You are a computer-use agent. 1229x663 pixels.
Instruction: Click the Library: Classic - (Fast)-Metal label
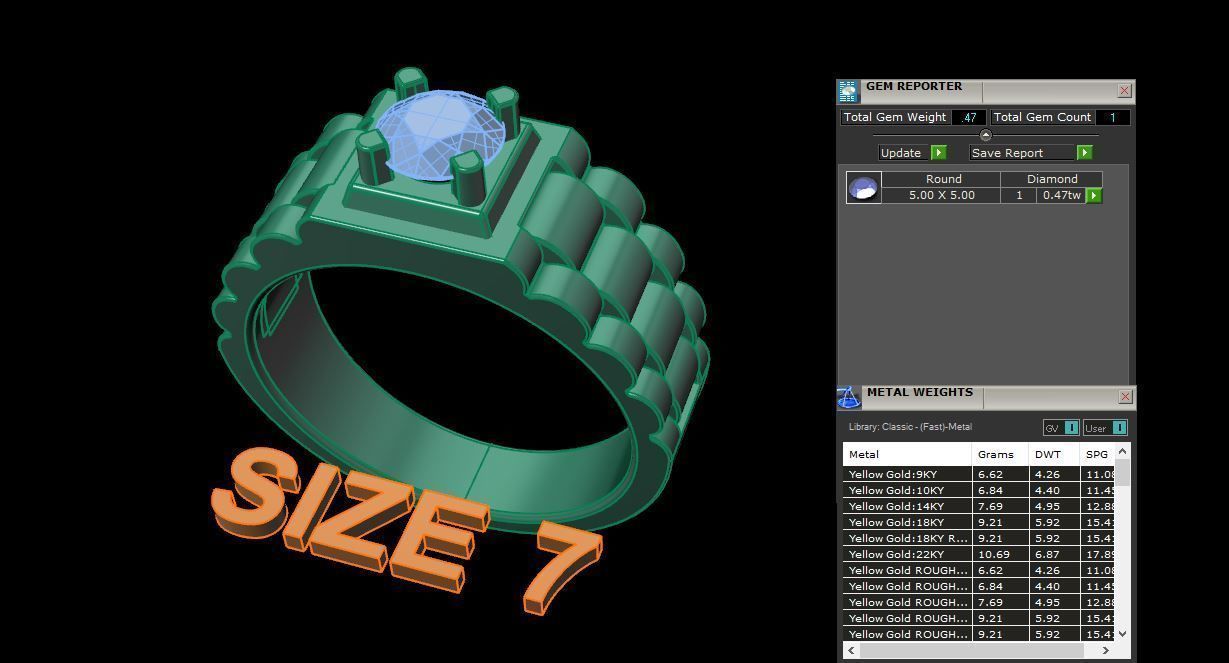(910, 427)
